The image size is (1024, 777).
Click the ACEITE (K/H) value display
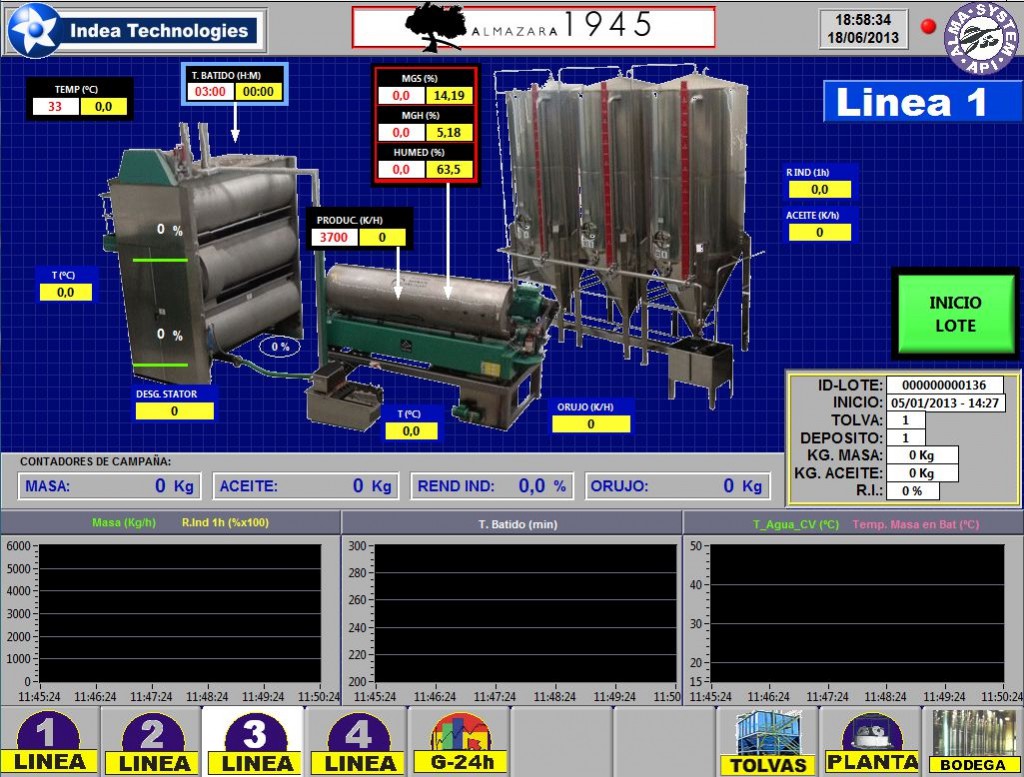(x=820, y=232)
